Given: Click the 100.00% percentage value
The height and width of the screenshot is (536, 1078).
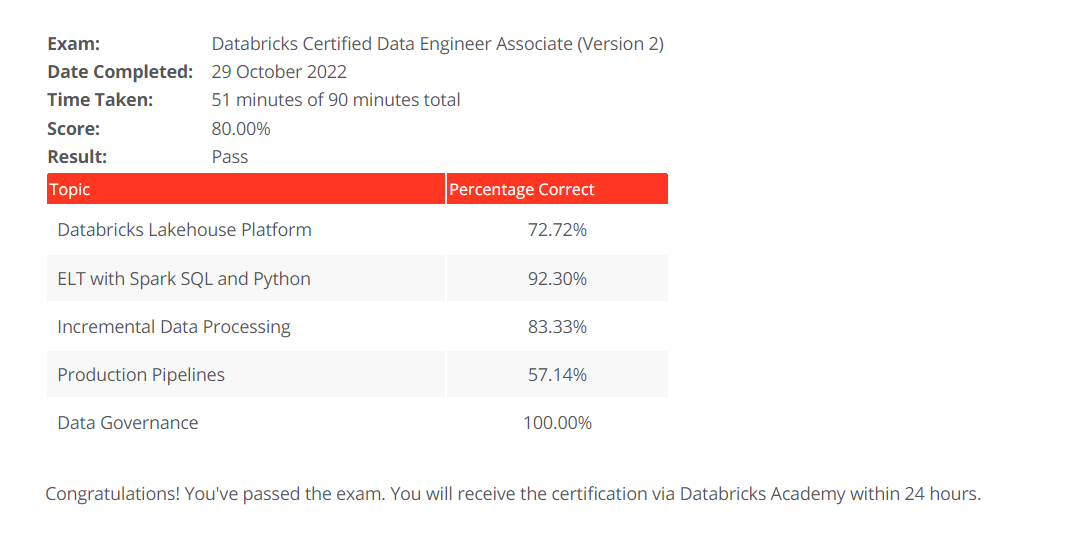Looking at the screenshot, I should (x=557, y=423).
